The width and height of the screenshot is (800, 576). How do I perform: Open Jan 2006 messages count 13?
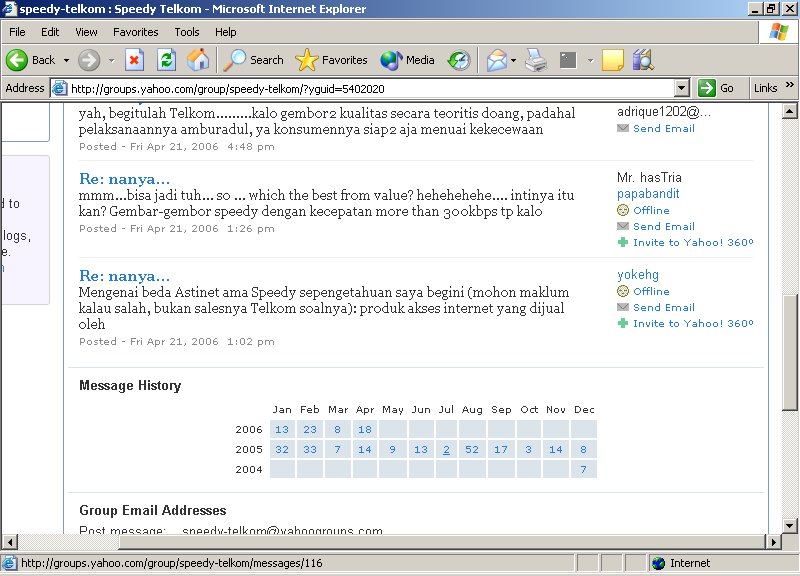tap(282, 430)
